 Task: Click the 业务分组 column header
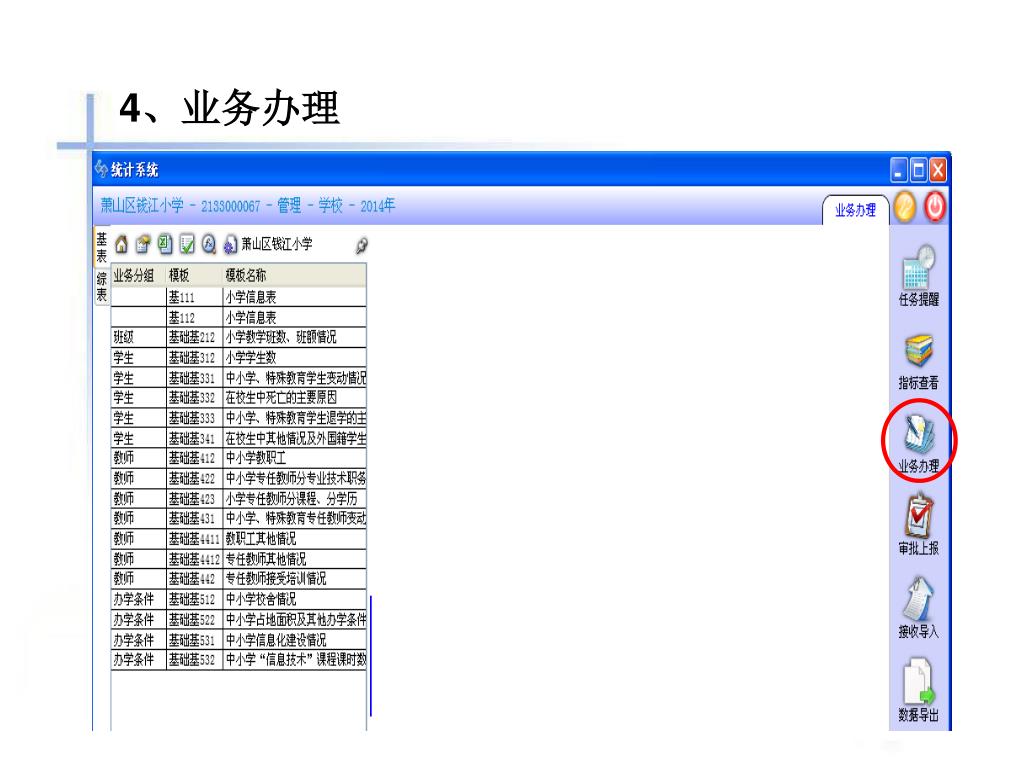[138, 276]
